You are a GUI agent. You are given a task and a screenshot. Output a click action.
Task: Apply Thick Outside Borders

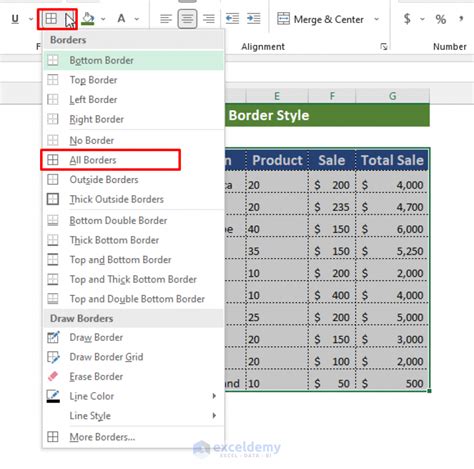pos(134,199)
